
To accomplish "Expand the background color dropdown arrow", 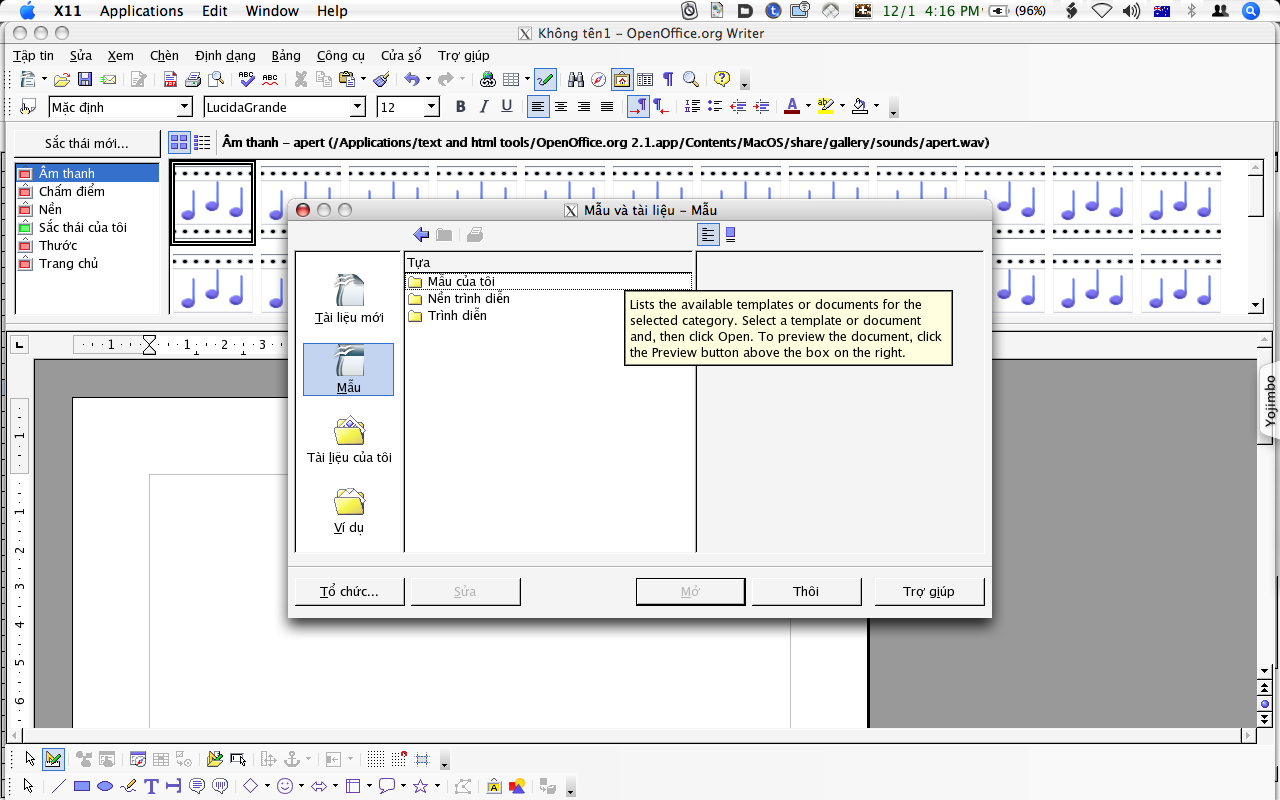I will tap(876, 107).
